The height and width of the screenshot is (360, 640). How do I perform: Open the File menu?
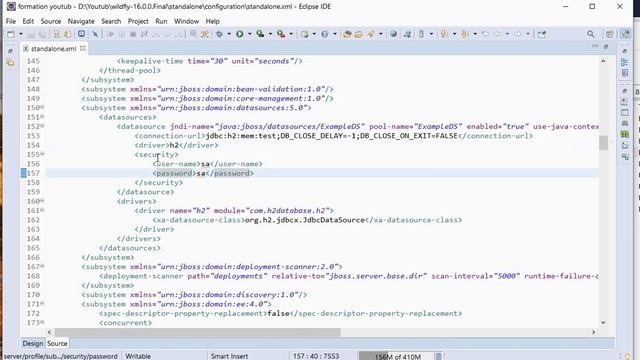pos(11,21)
